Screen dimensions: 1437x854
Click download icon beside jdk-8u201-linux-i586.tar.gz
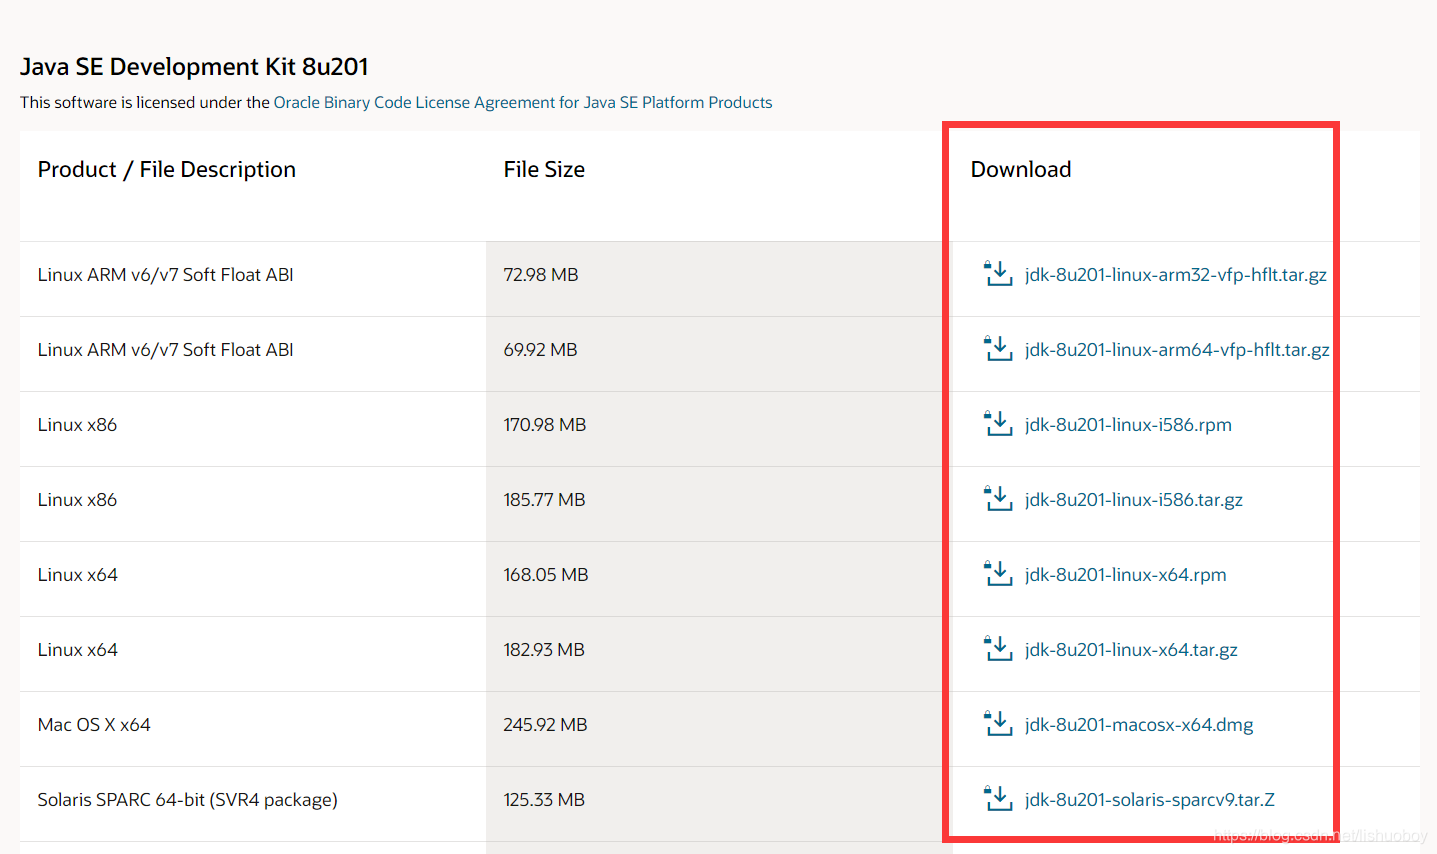click(998, 499)
